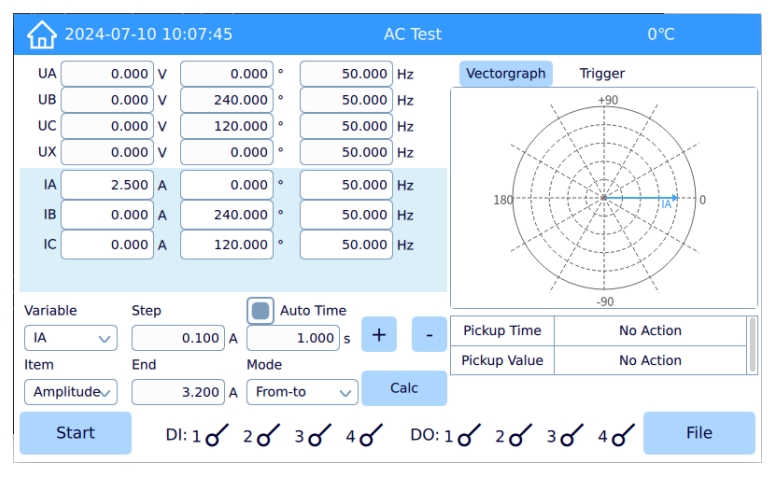Select the Vectorgraph tab
The height and width of the screenshot is (482, 776).
tap(506, 73)
